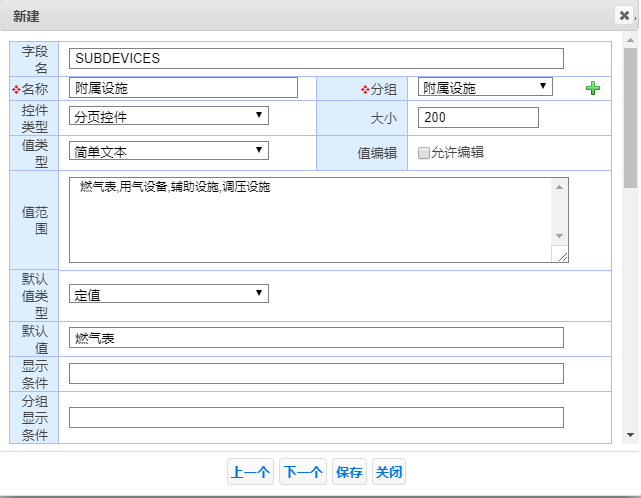Open the 值类型 dropdown showing 简单文本
The image size is (641, 498).
pyautogui.click(x=169, y=150)
